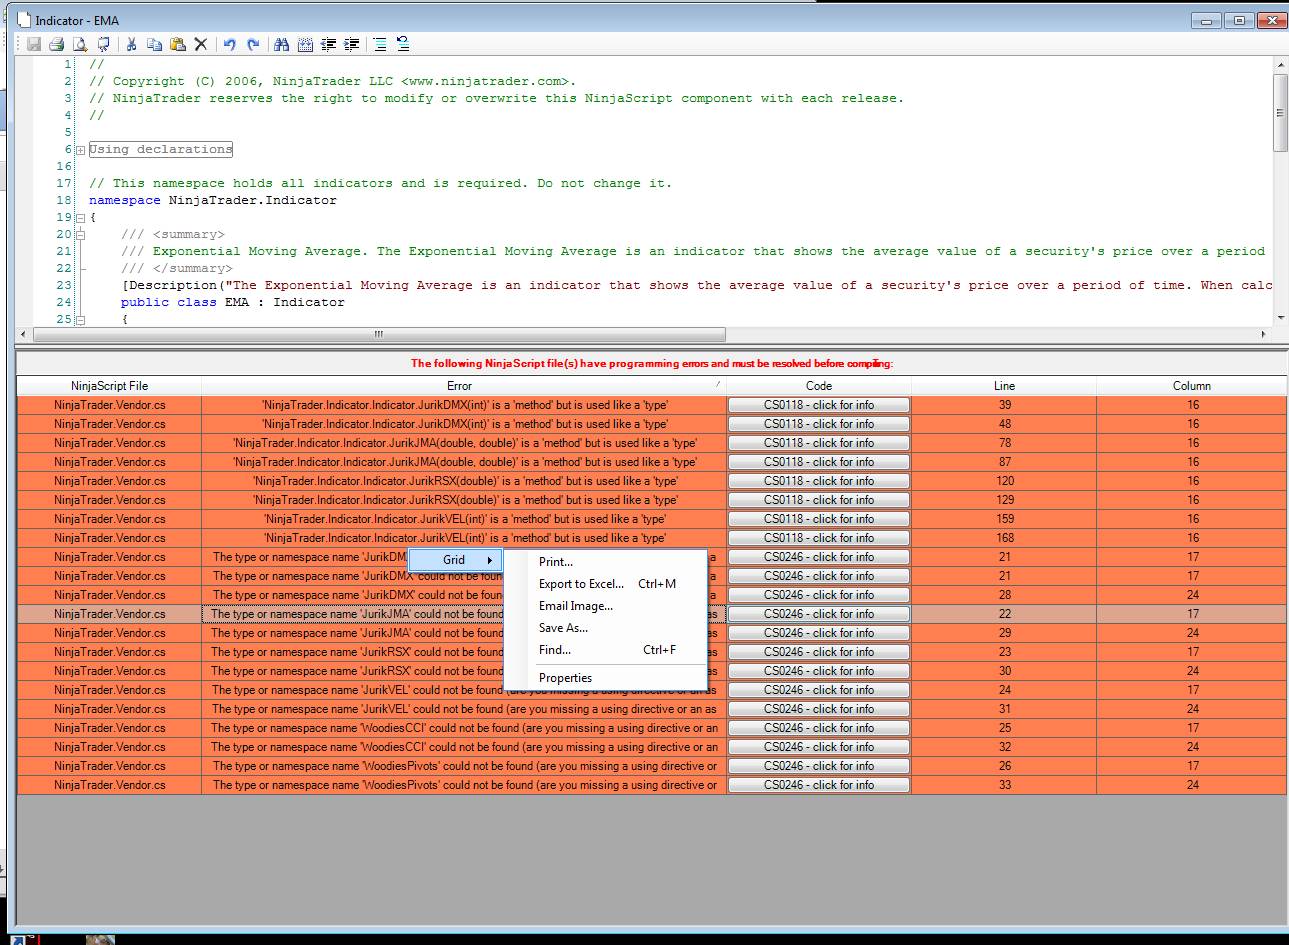This screenshot has width=1289, height=945.
Task: Open Print Preview from the toolbar
Action: (x=79, y=44)
